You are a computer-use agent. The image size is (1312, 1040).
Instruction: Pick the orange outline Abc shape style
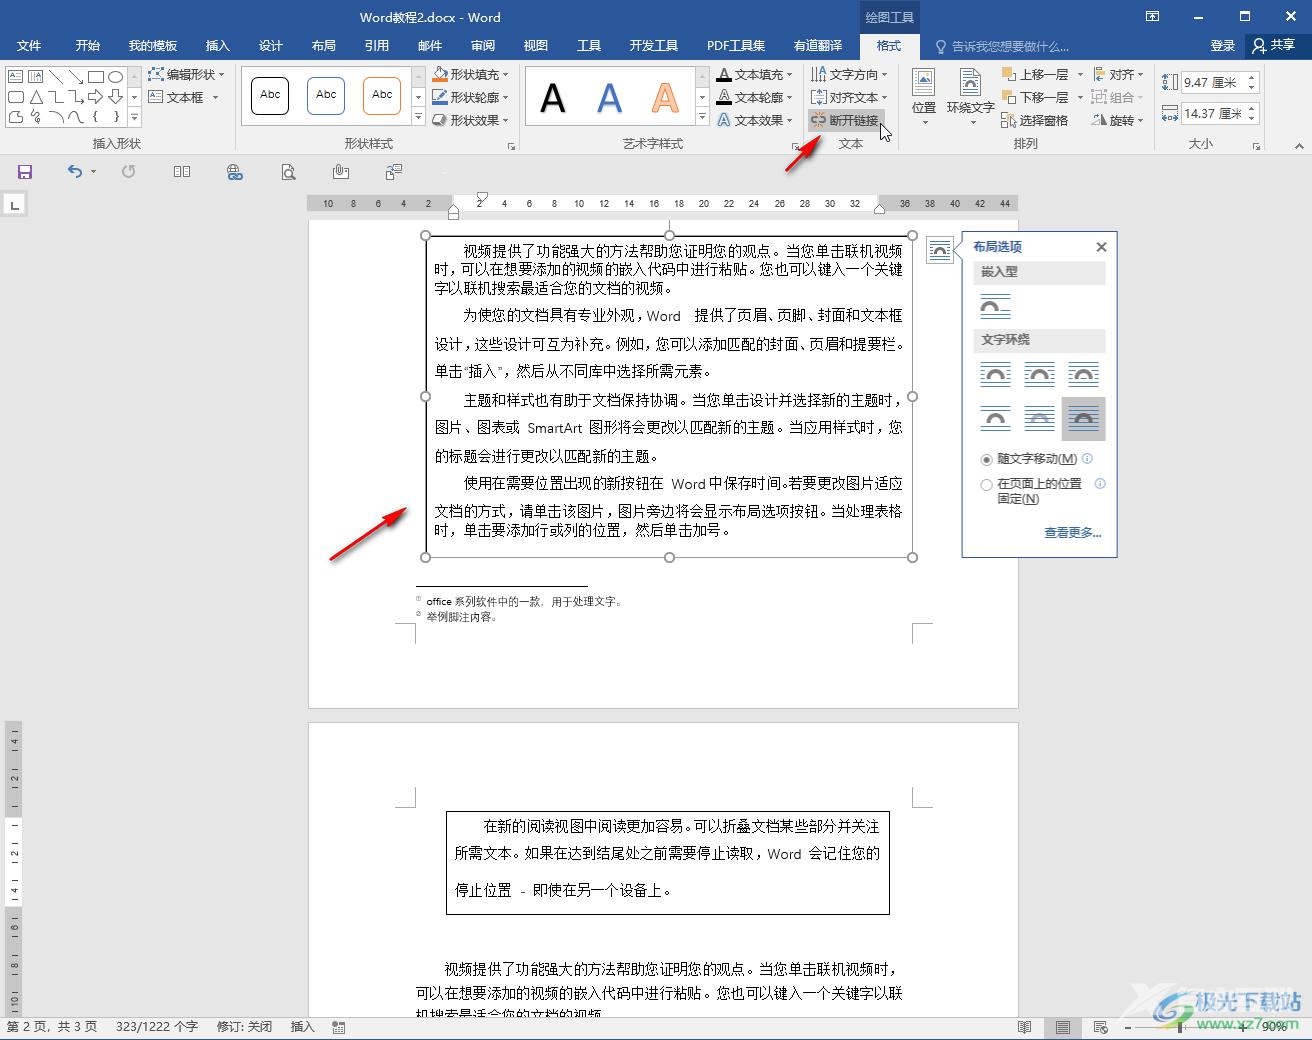pos(382,95)
